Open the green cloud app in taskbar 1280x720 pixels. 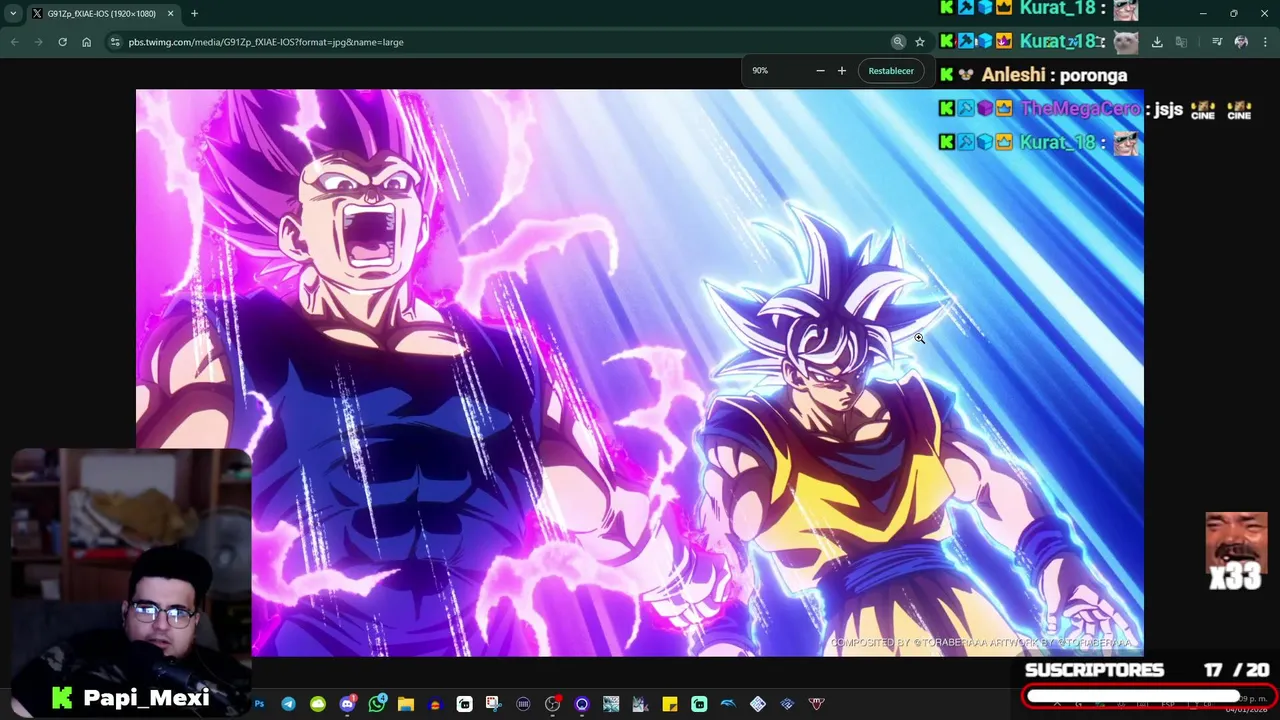pos(318,704)
